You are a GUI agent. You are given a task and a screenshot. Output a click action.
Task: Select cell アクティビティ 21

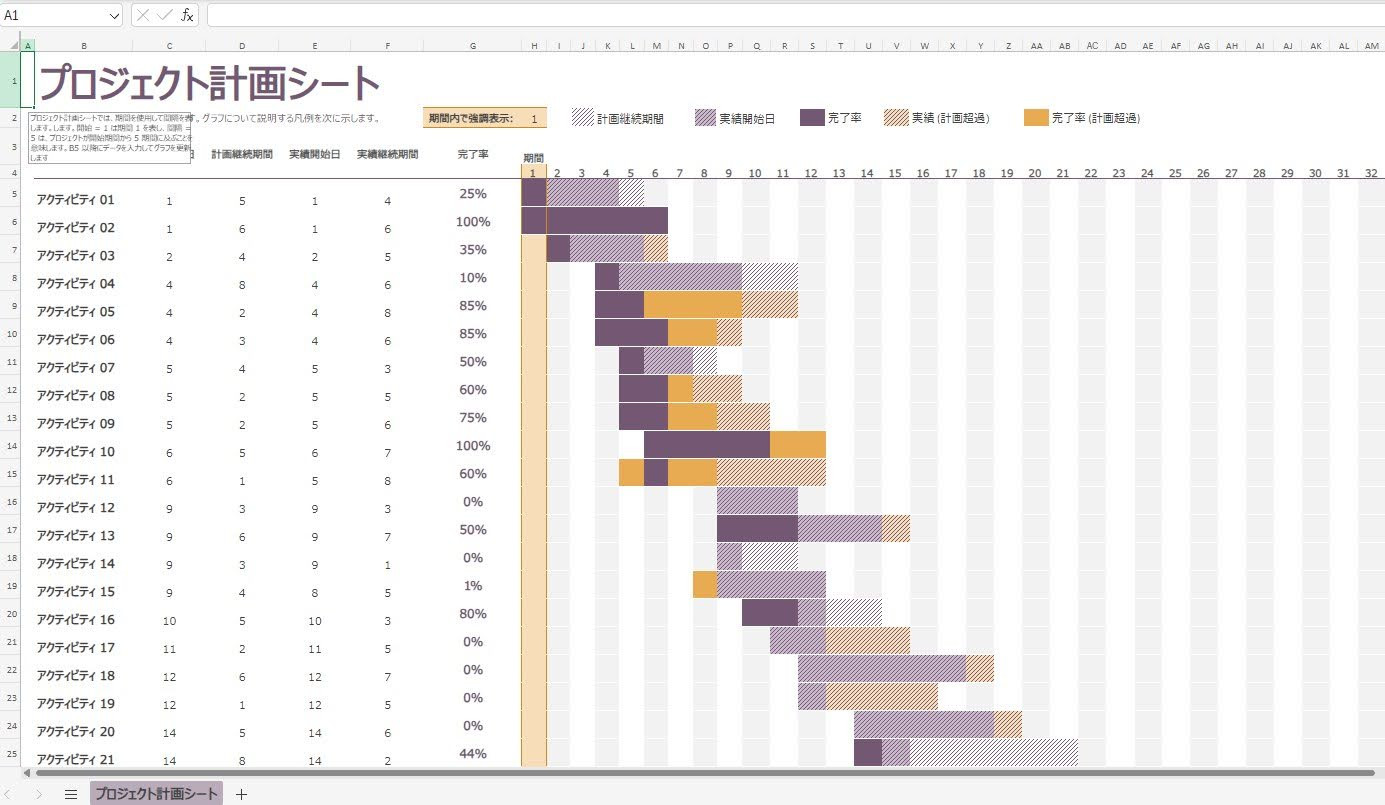point(76,760)
